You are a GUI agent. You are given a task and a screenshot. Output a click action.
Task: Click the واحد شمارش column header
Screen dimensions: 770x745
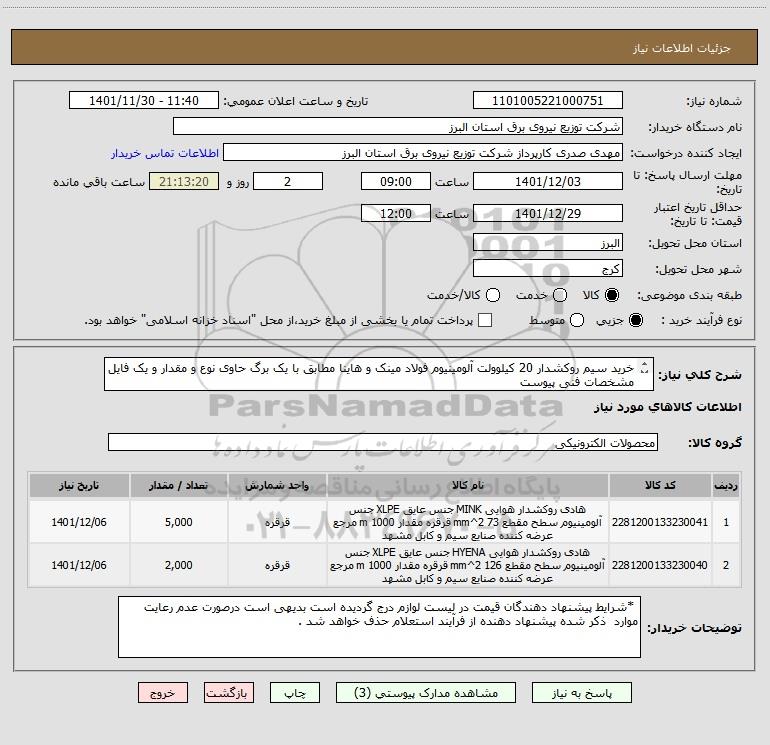tap(277, 485)
